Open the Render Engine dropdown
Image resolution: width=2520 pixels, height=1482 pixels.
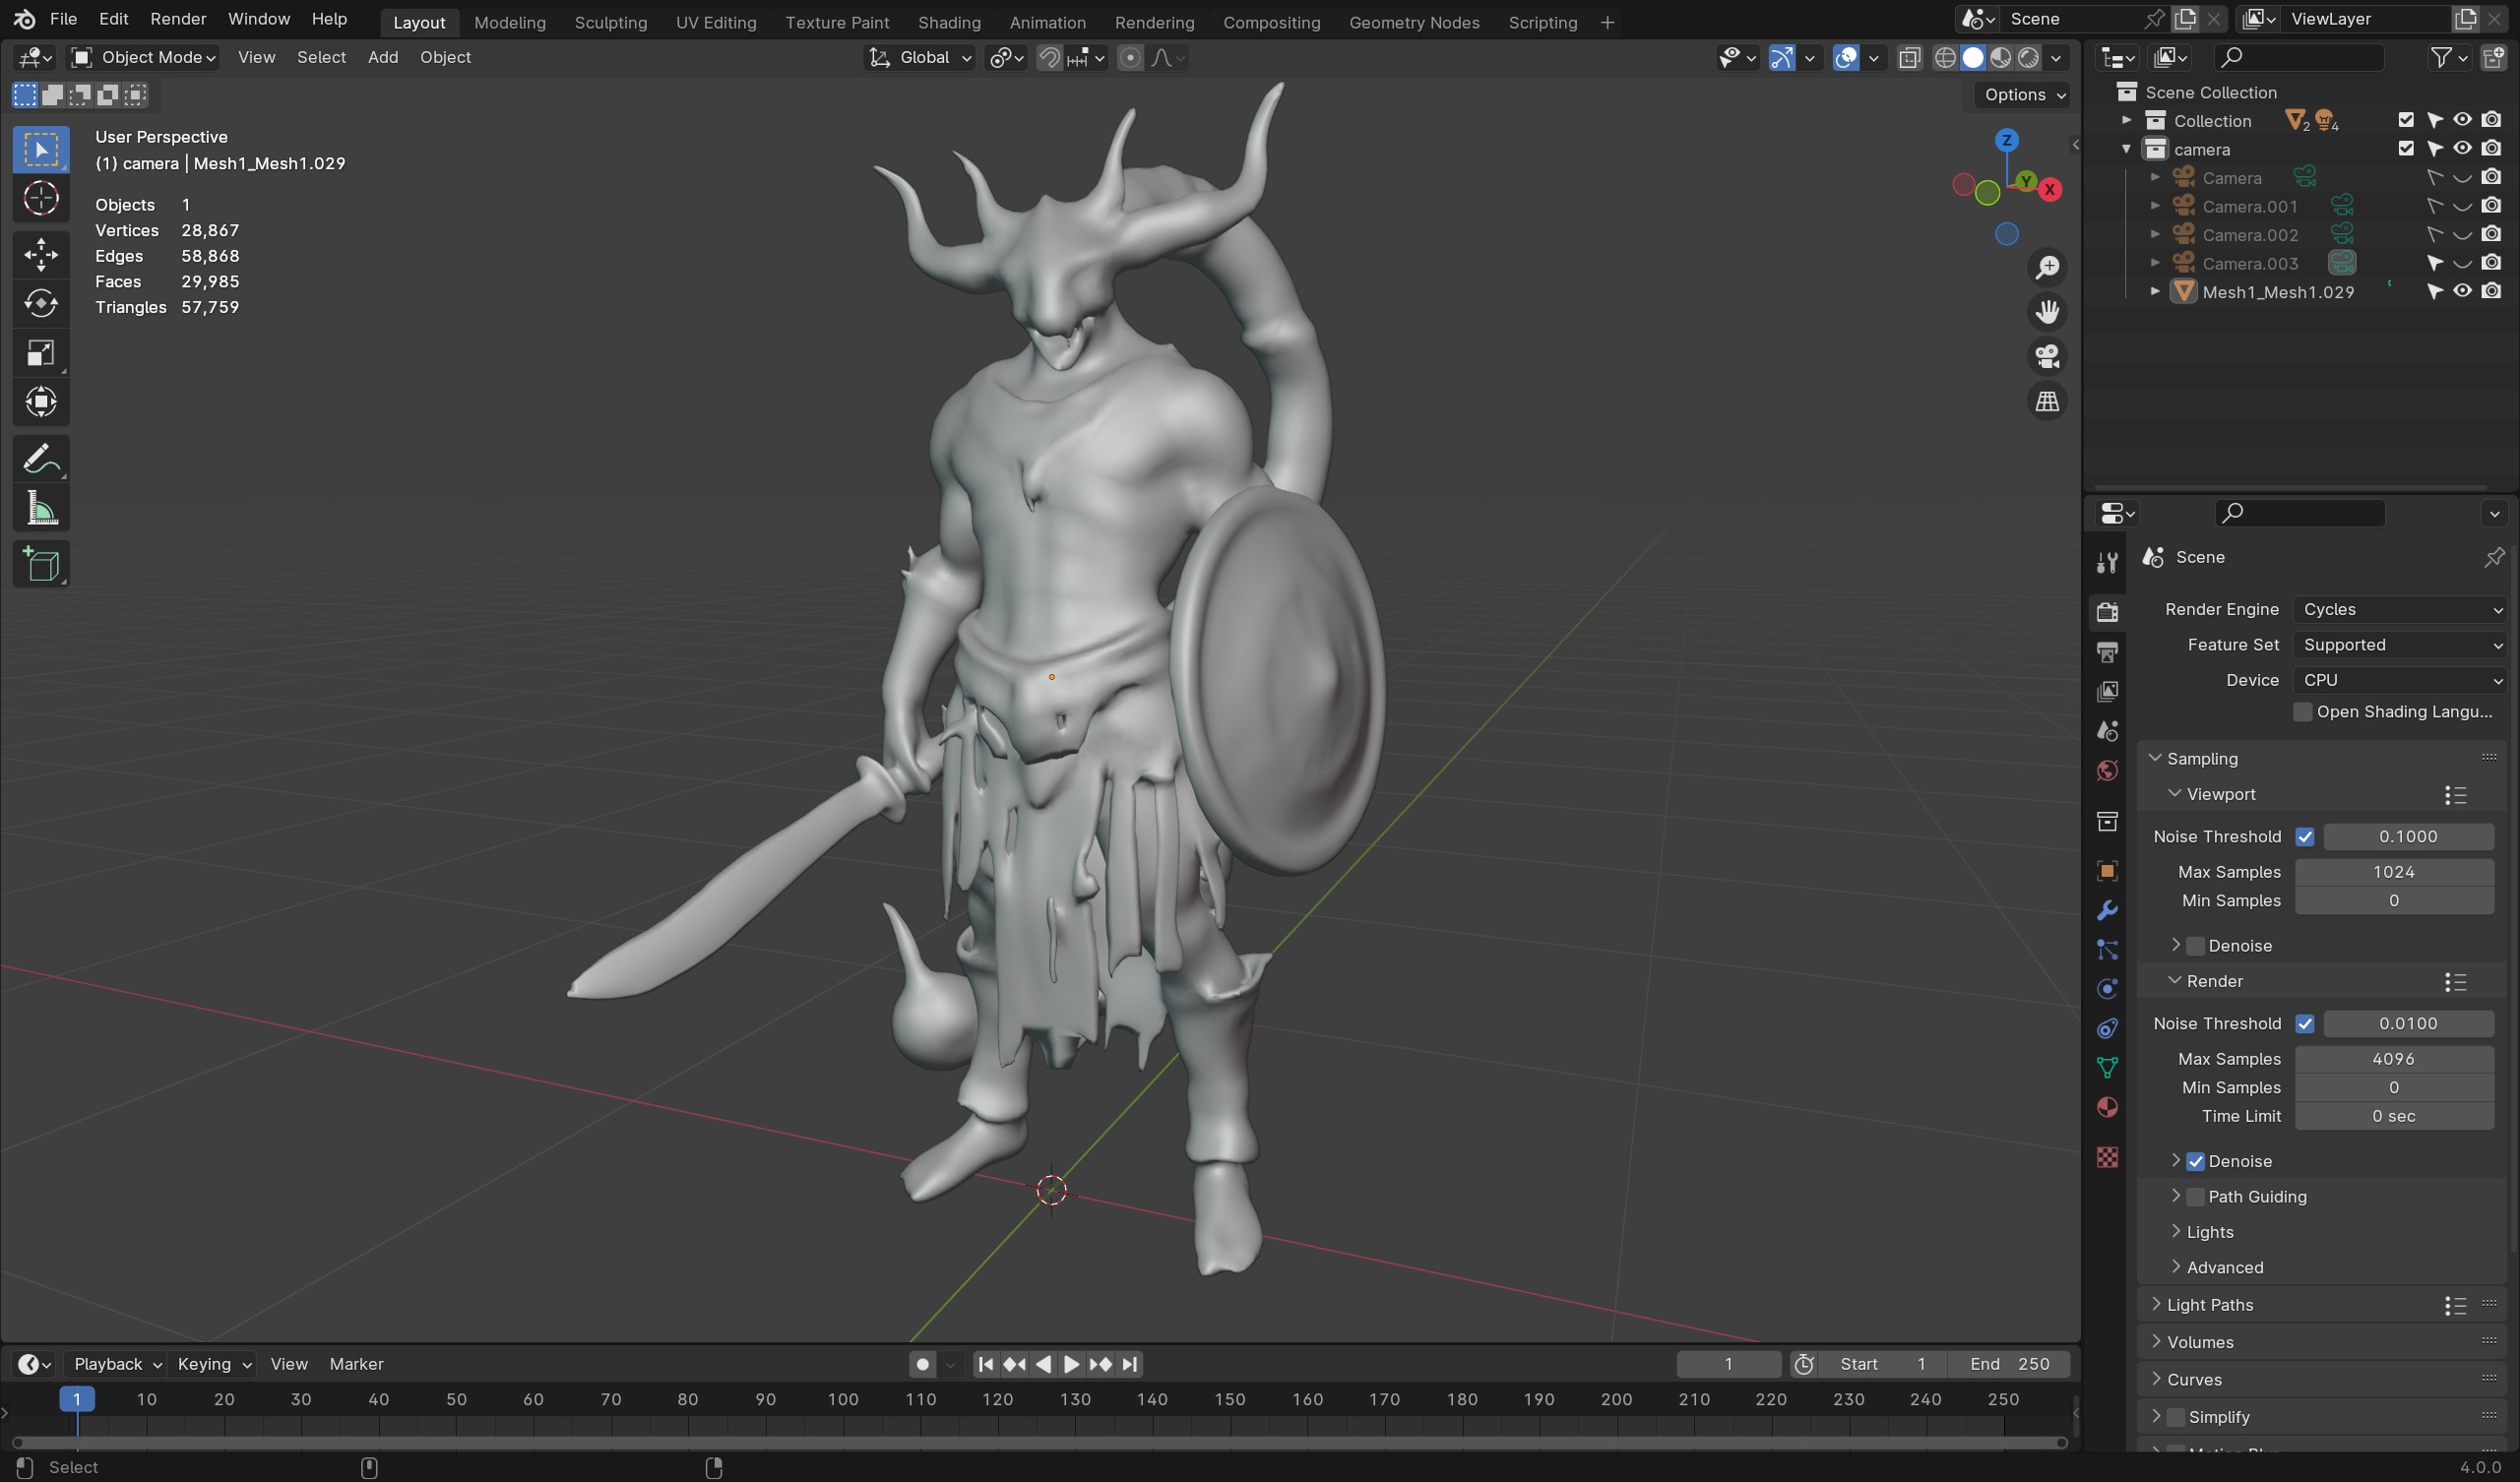(x=2400, y=610)
